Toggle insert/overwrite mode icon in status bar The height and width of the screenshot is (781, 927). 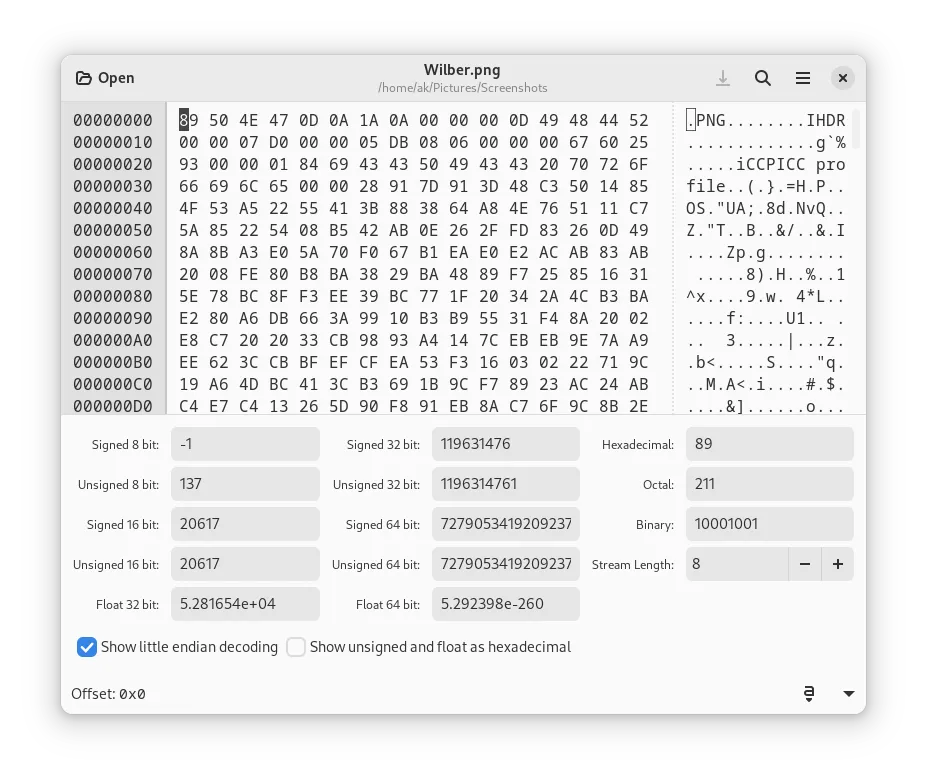pyautogui.click(x=809, y=693)
